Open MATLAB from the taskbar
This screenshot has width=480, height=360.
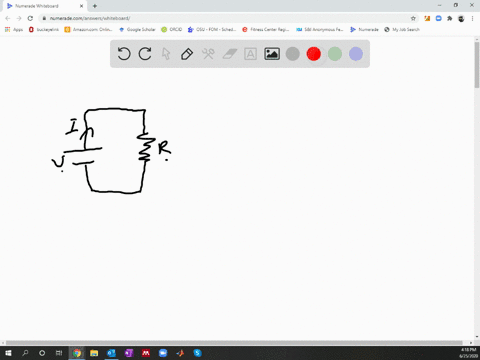click(180, 353)
